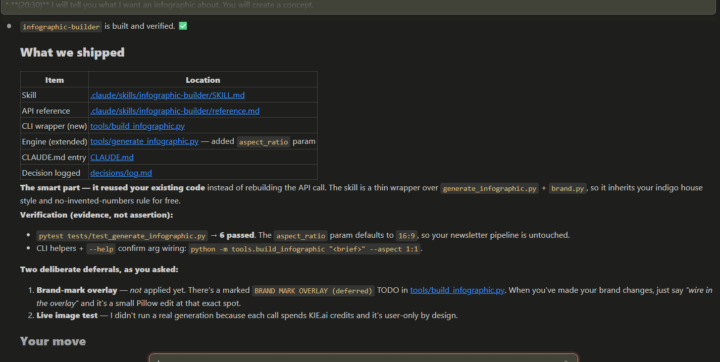Viewport: 720px width, 362px height.
Task: Click the --help inline code
Action: (101, 249)
